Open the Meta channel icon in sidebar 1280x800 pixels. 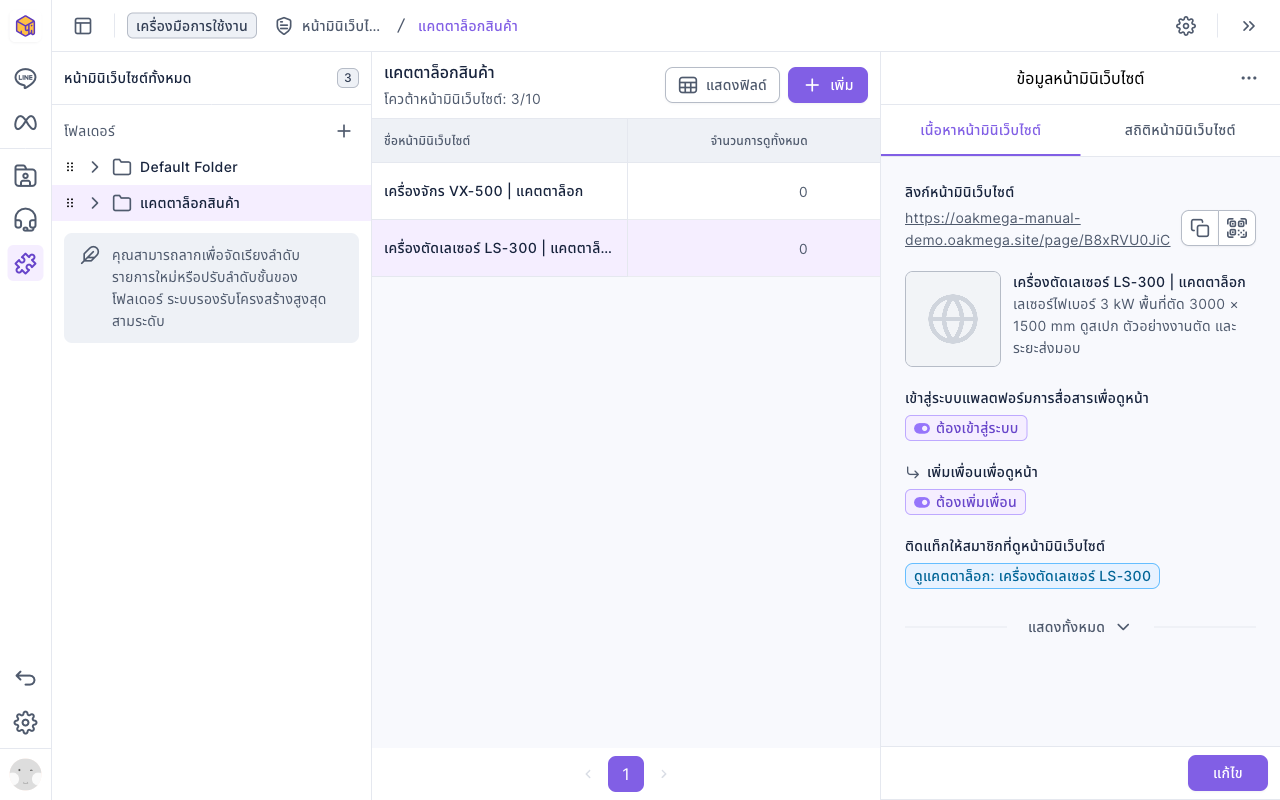coord(25,122)
